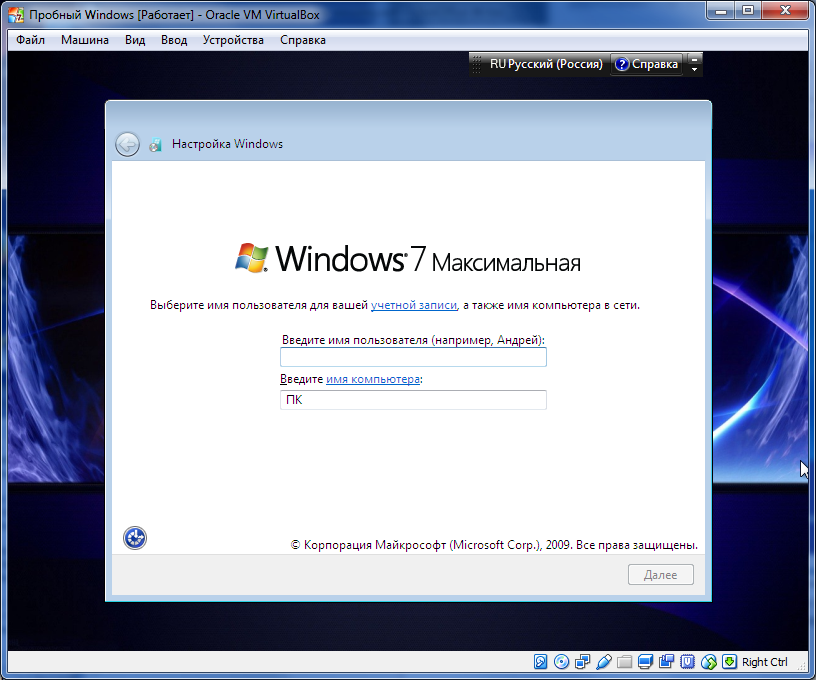Click the back arrow in setup header
This screenshot has width=816, height=680.
tap(127, 144)
